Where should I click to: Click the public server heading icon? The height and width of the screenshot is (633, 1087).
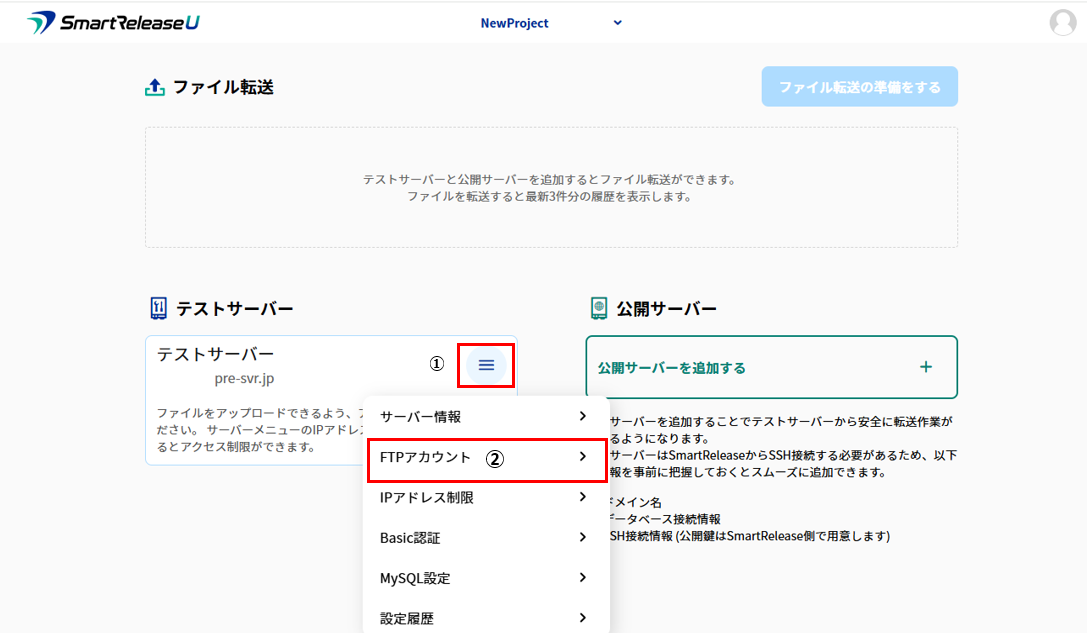598,308
